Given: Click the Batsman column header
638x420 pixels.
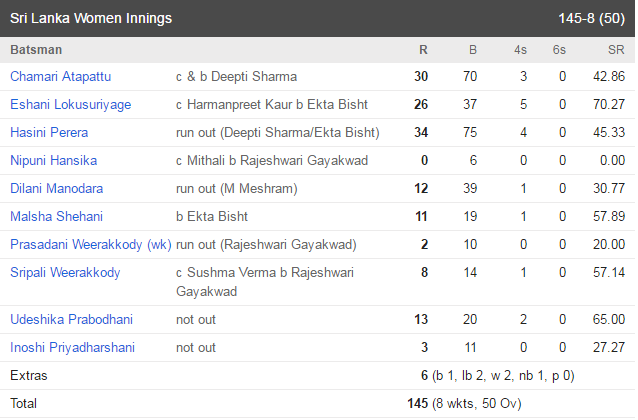Looking at the screenshot, I should pos(36,50).
